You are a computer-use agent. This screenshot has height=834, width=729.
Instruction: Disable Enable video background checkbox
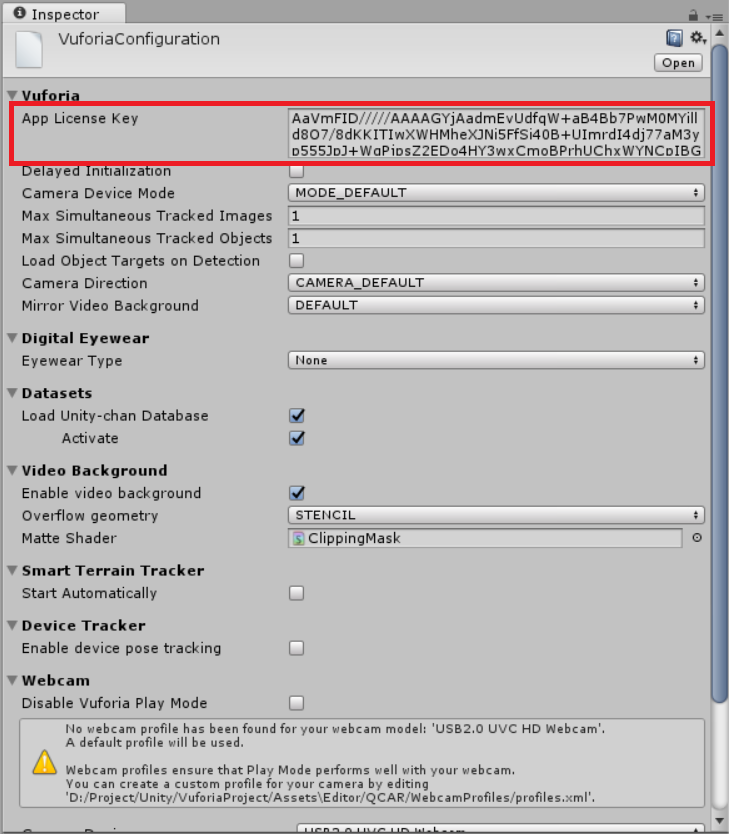point(297,493)
